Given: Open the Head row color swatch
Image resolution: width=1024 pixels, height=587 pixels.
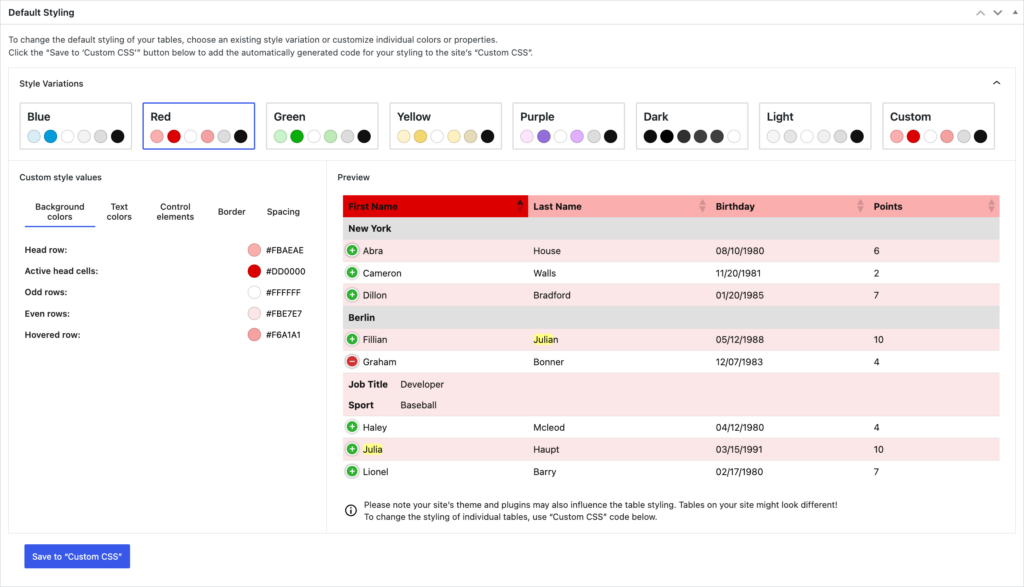Looking at the screenshot, I should [255, 249].
